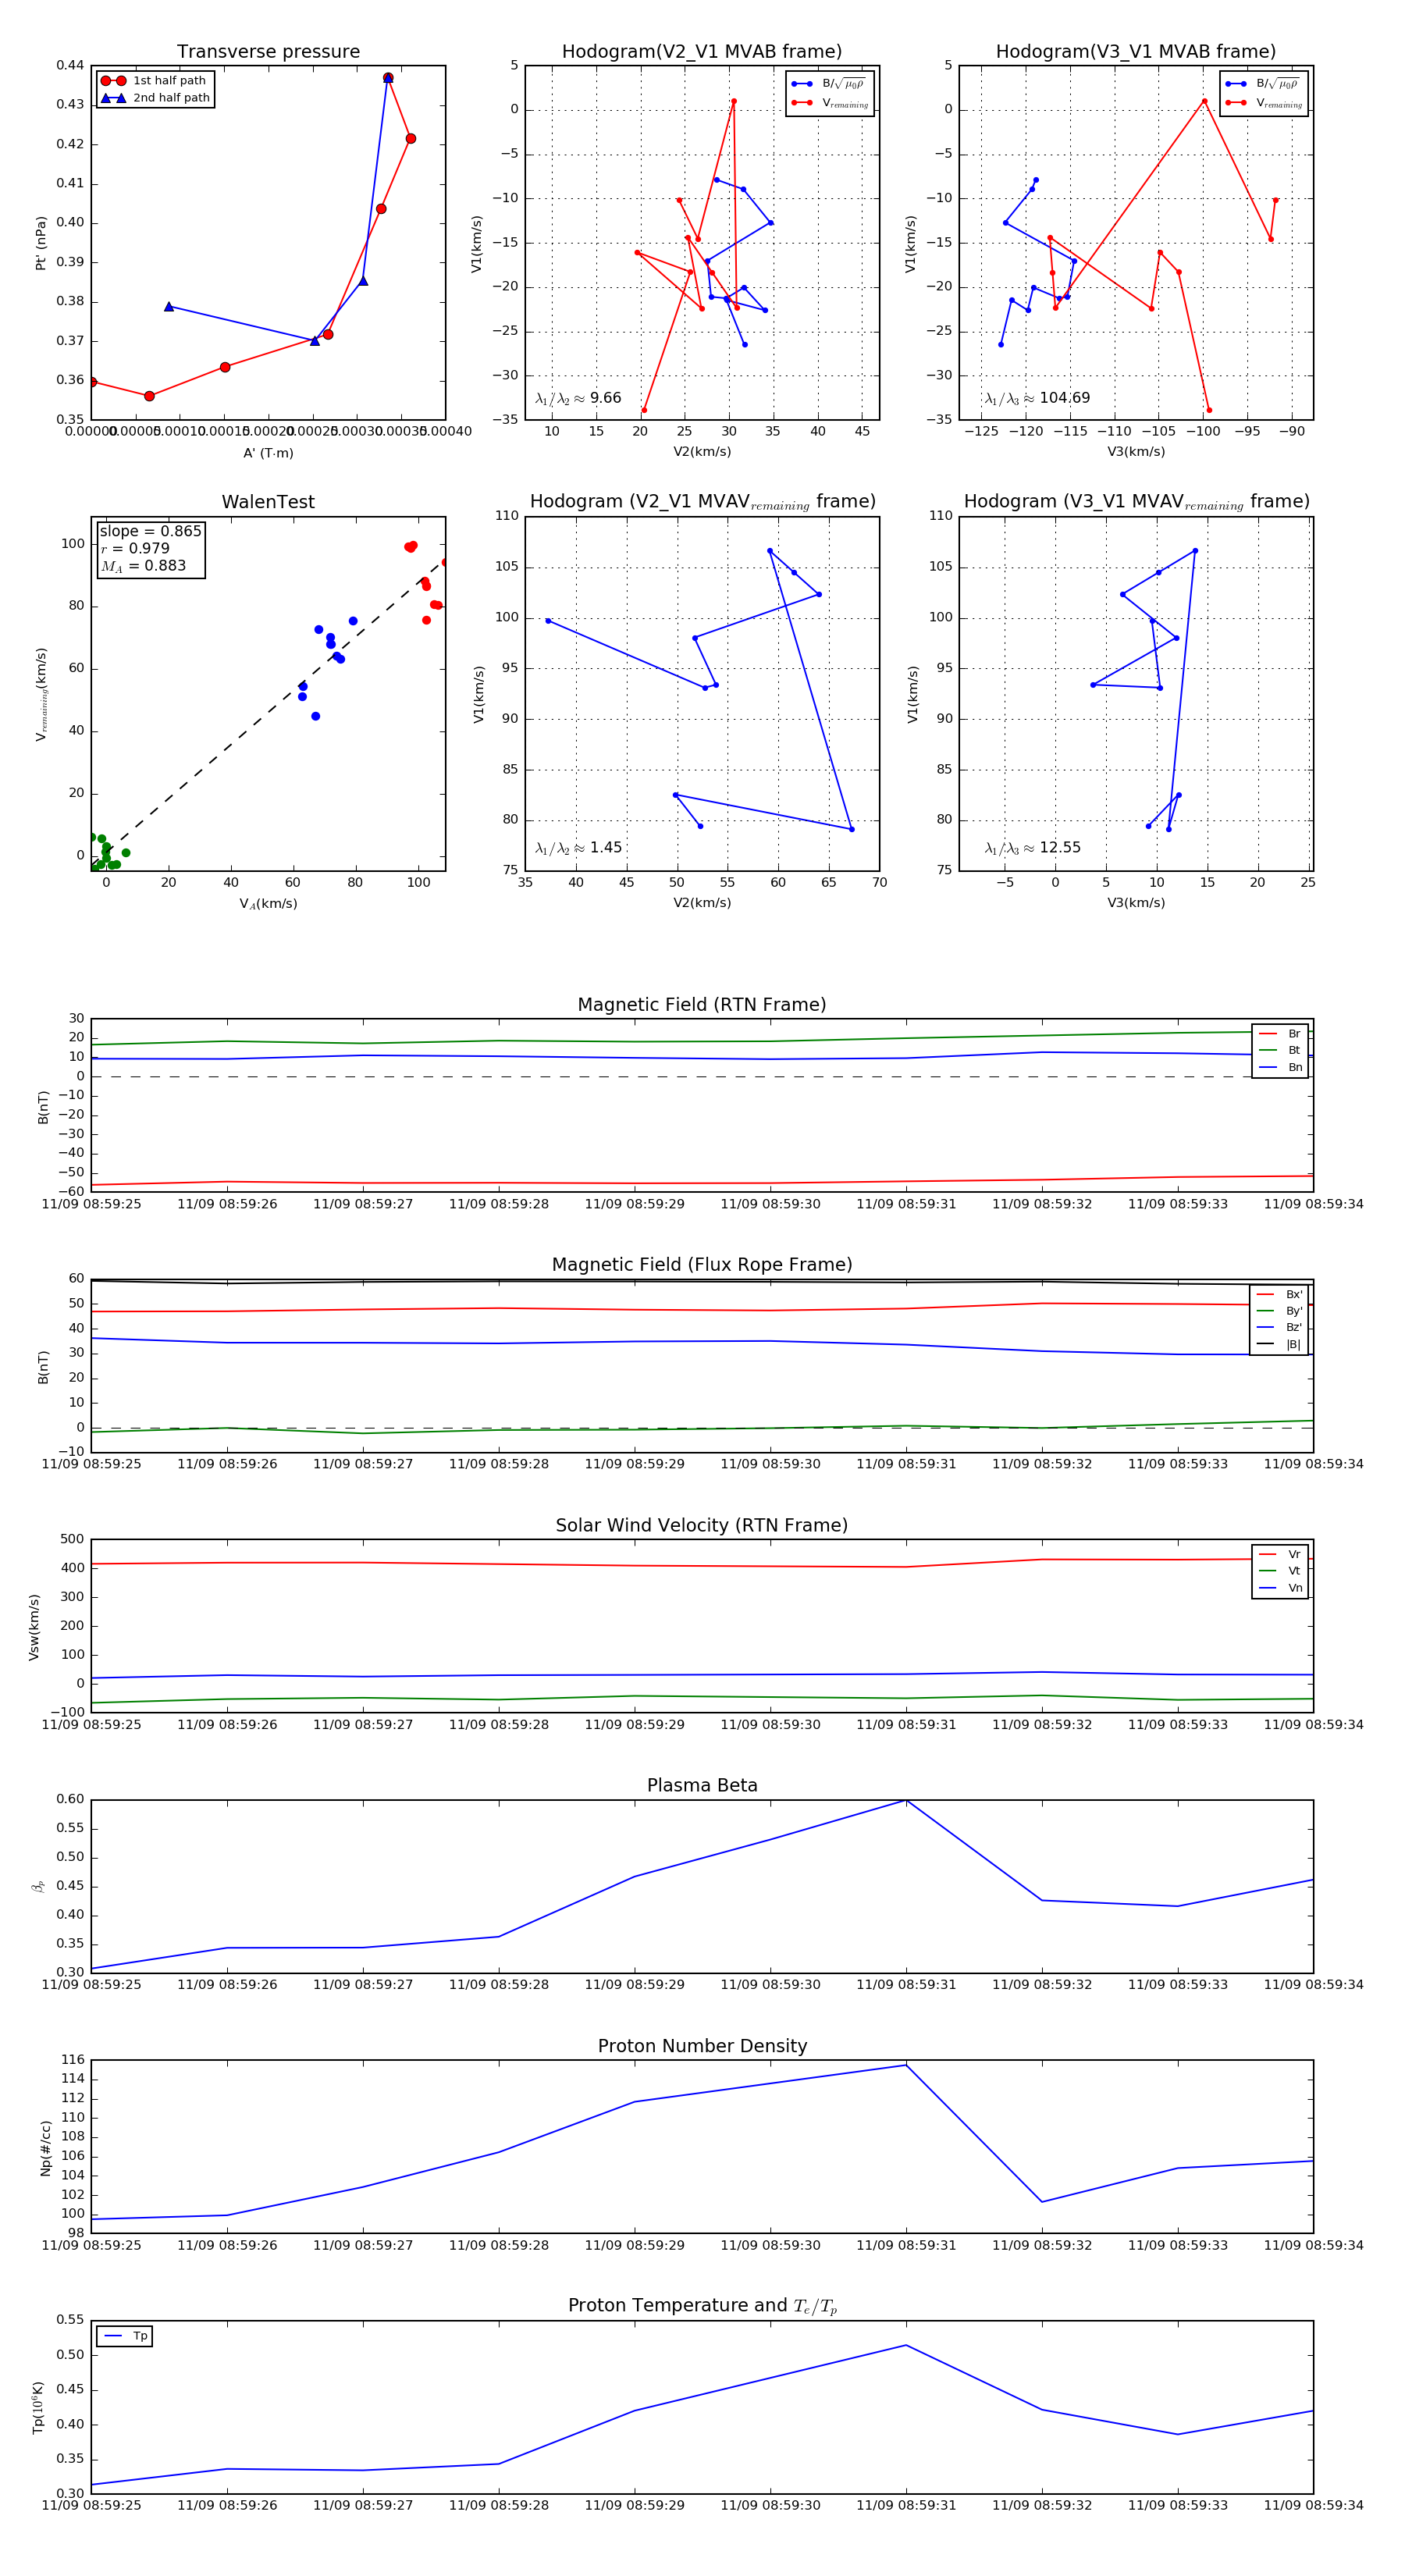This screenshot has width=1405, height=2576.
Task: Select the Vn legend entry
Action: pyautogui.click(x=1280, y=1588)
